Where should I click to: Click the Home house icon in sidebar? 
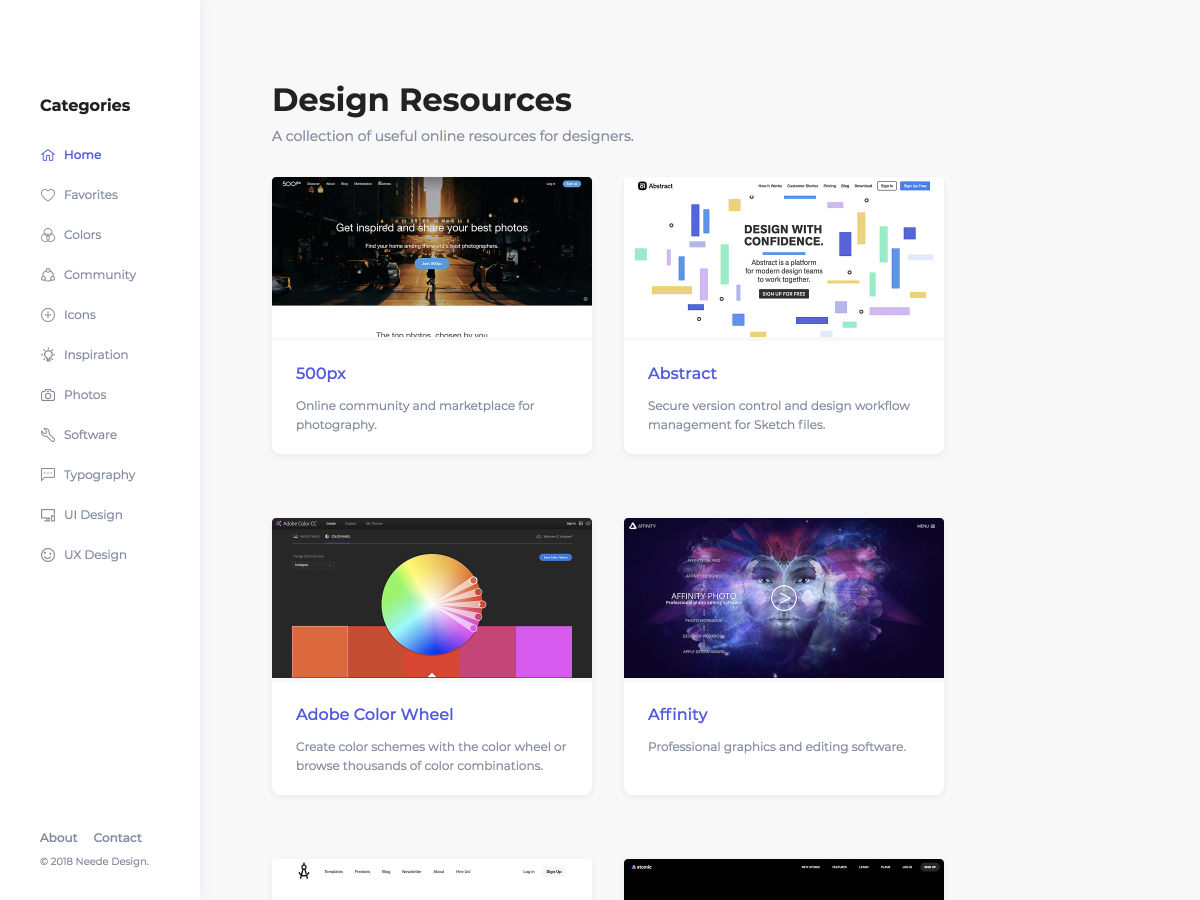pos(47,155)
